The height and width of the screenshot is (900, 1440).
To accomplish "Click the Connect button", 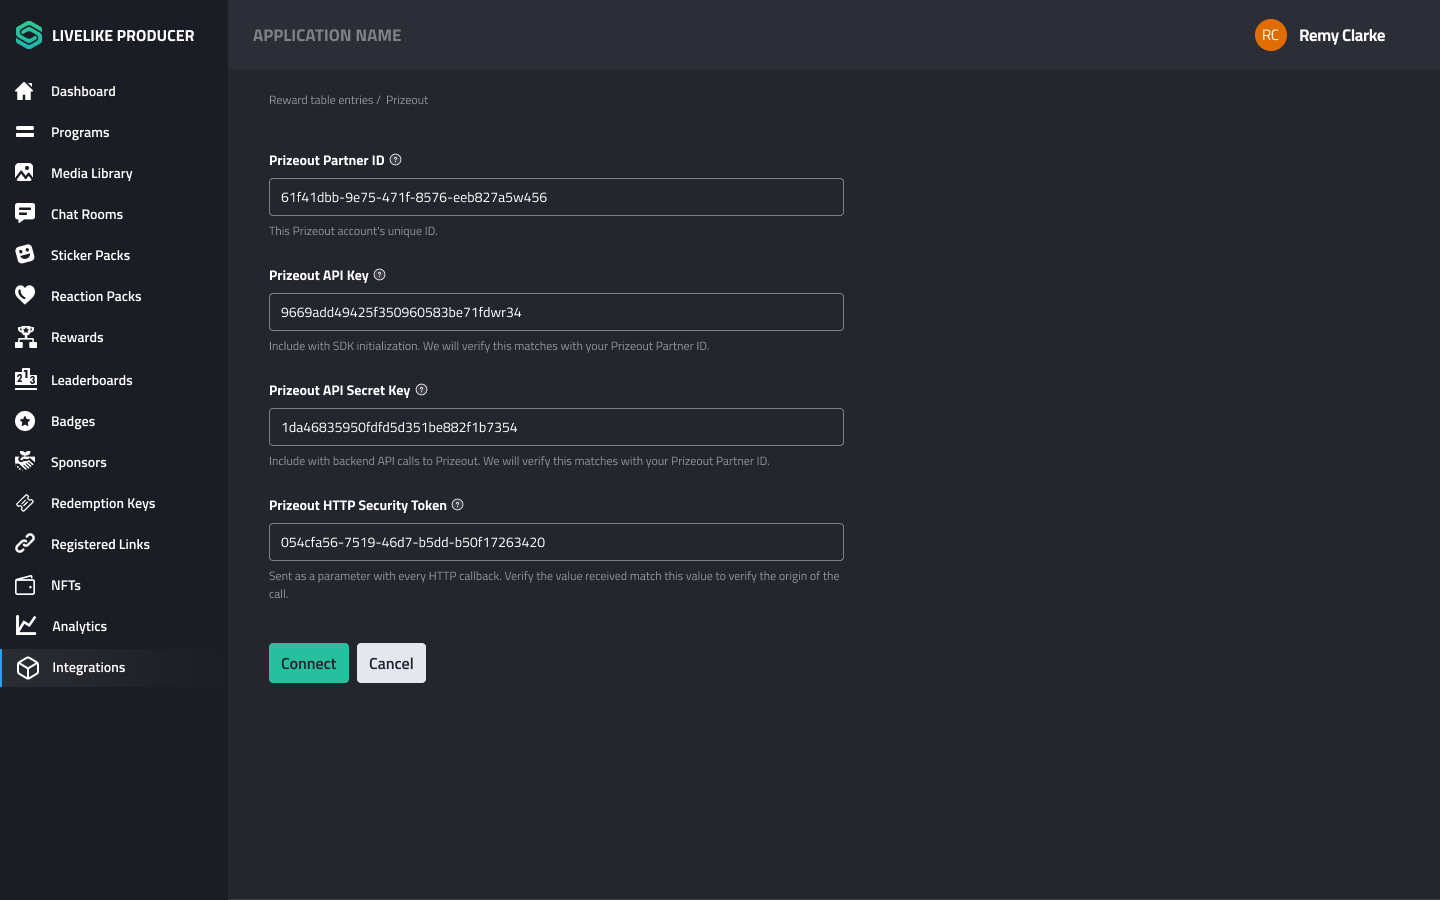I will tap(309, 663).
